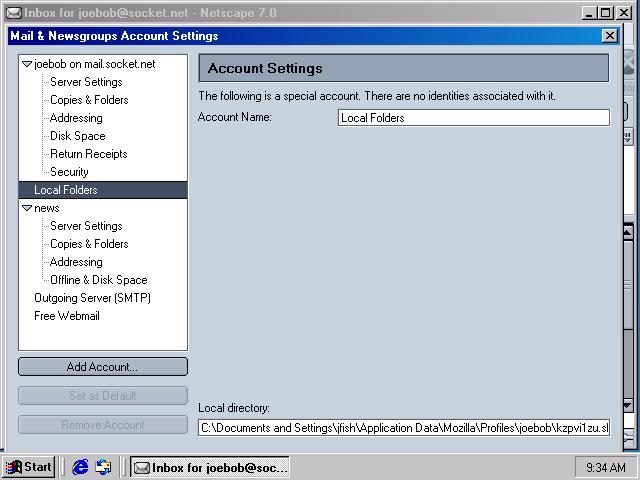
Task: Click the mail icon in Netscape title bar
Action: point(14,13)
